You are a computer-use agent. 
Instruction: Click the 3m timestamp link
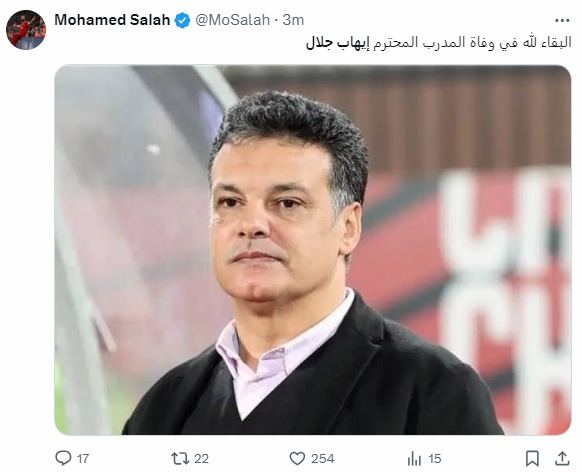[x=293, y=20]
